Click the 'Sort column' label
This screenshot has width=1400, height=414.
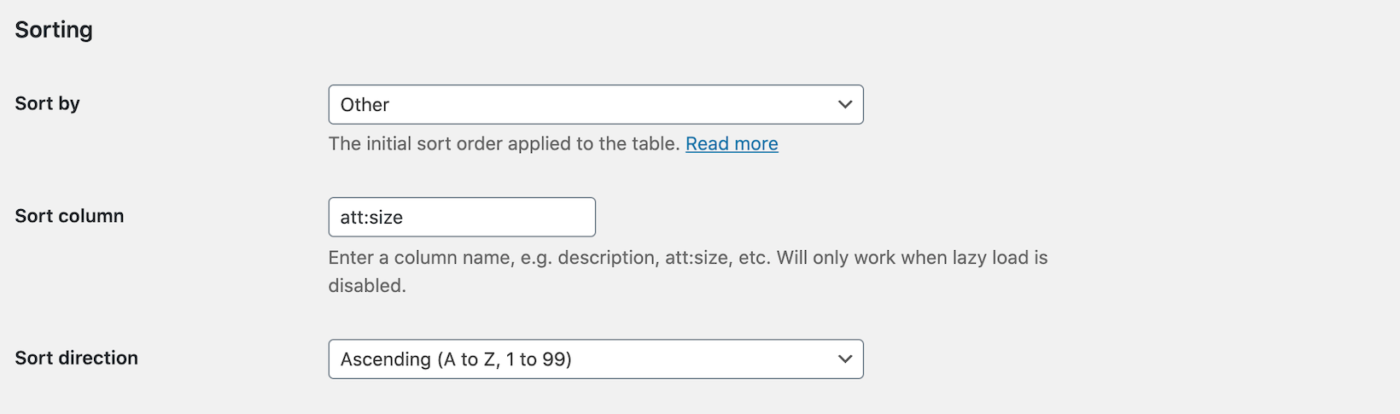(x=69, y=215)
